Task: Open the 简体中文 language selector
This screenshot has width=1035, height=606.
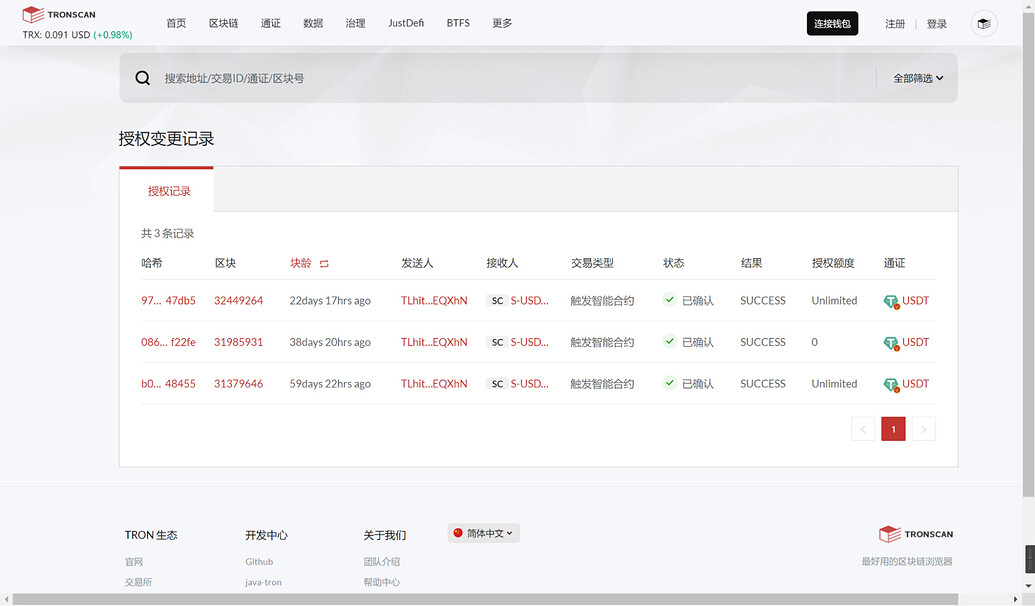Action: [483, 532]
